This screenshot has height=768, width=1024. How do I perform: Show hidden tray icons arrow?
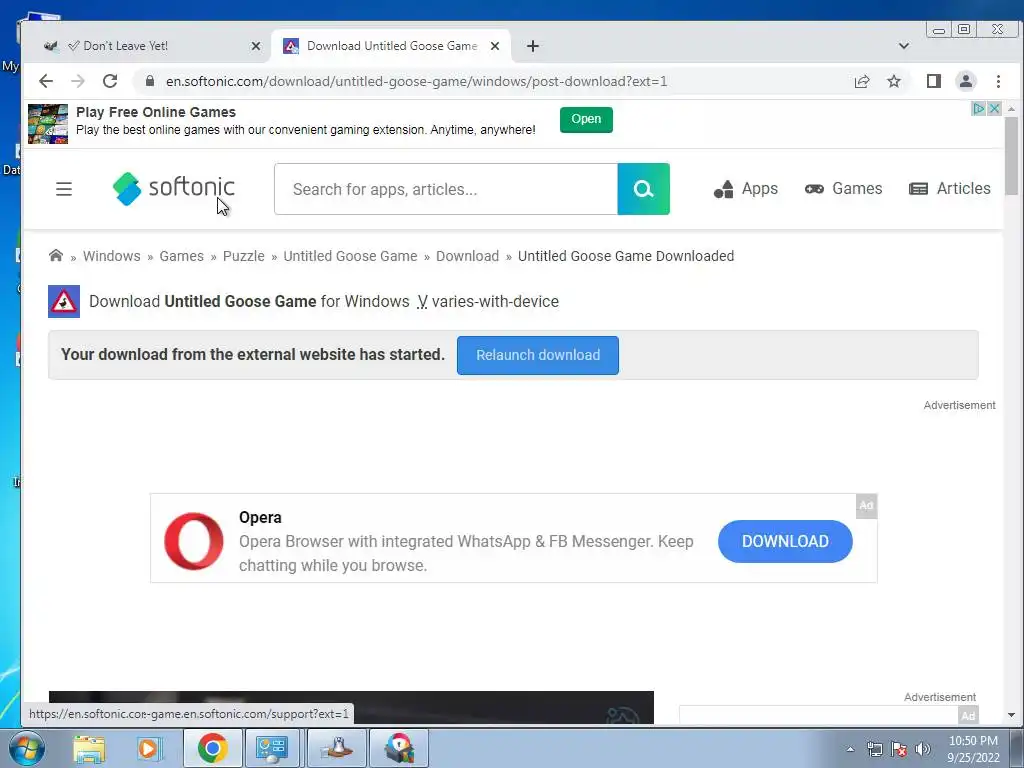tap(850, 749)
